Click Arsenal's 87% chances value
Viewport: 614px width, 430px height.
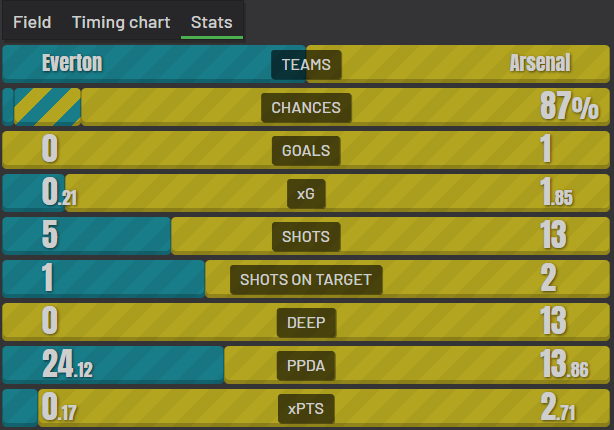tap(568, 108)
